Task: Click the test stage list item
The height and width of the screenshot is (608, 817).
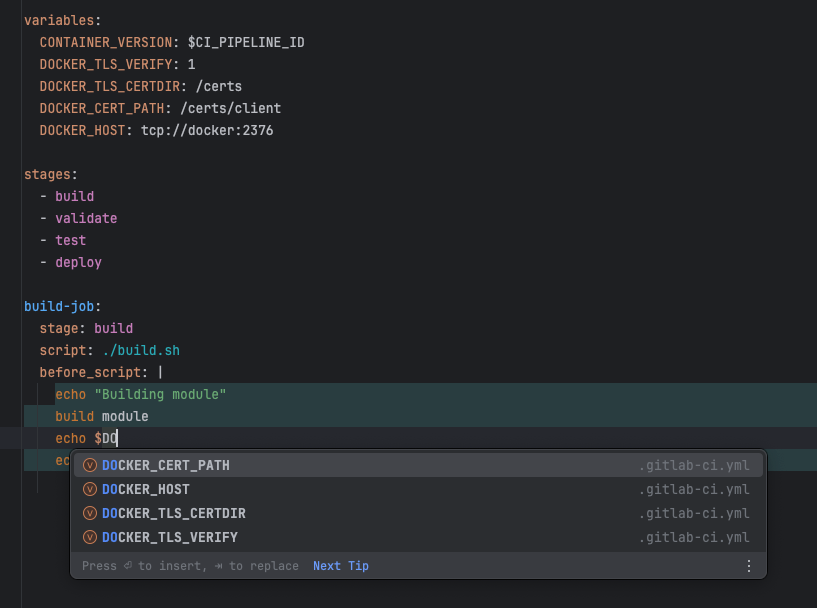Action: pyautogui.click(x=70, y=240)
